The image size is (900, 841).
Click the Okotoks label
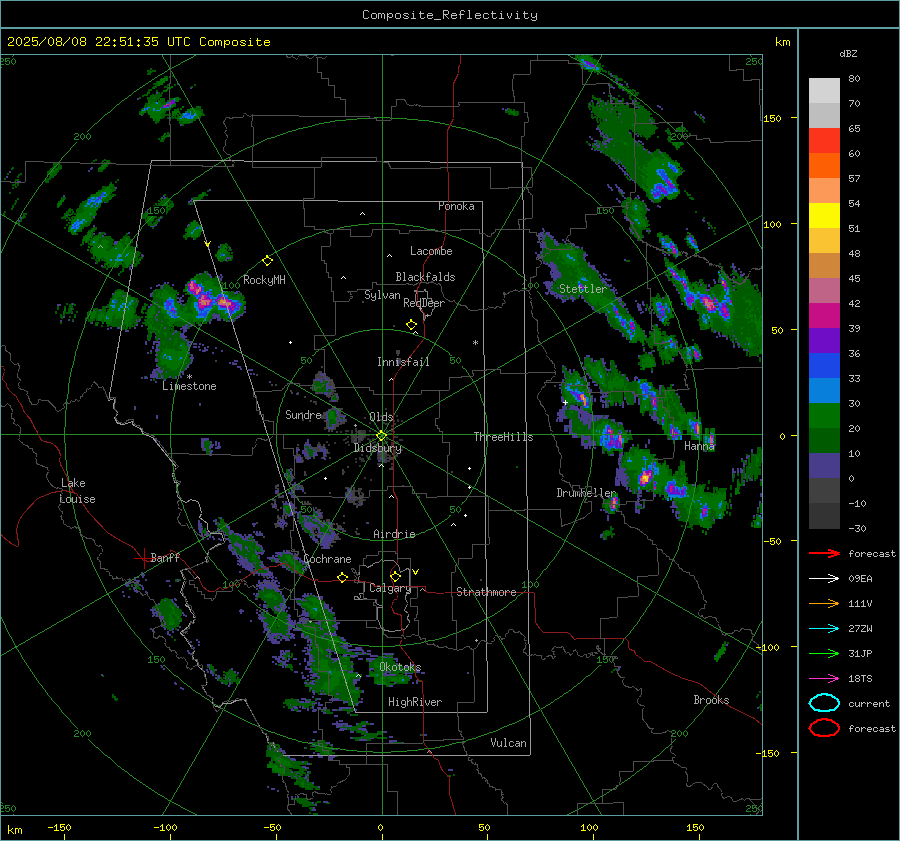(x=400, y=667)
